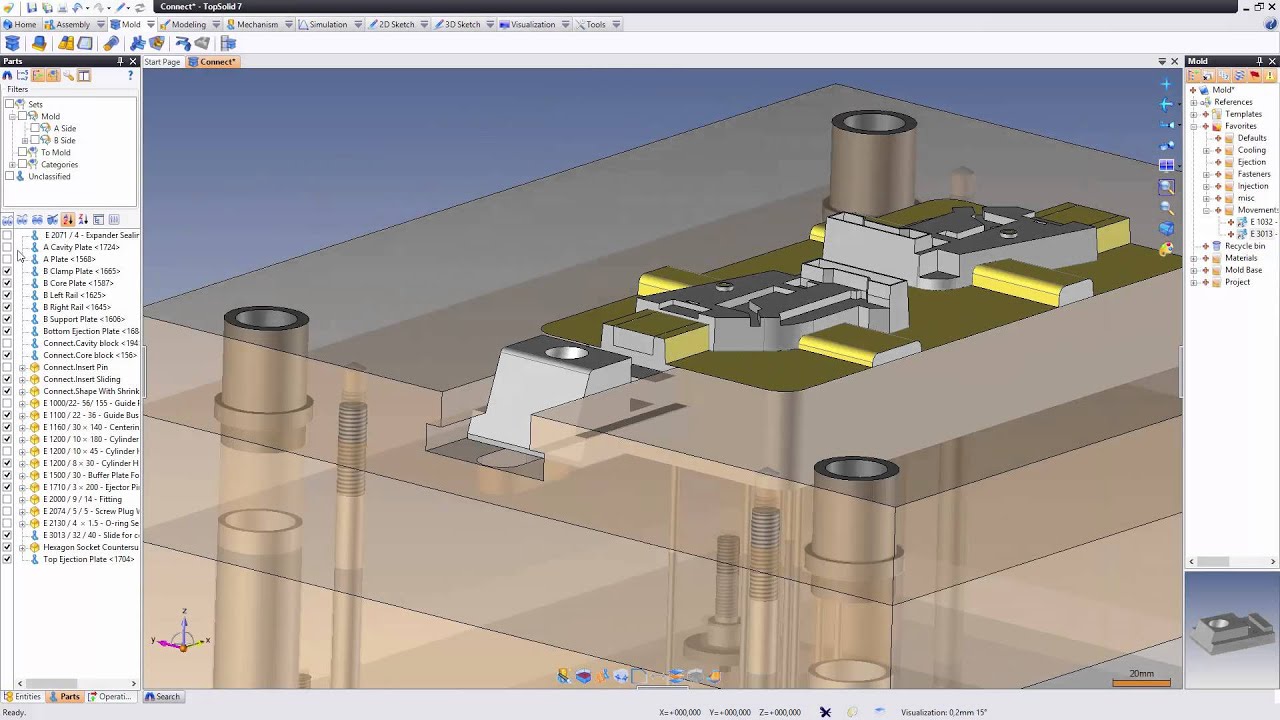This screenshot has height=720, width=1280.
Task: Open the Modeling menu tab
Action: (188, 24)
